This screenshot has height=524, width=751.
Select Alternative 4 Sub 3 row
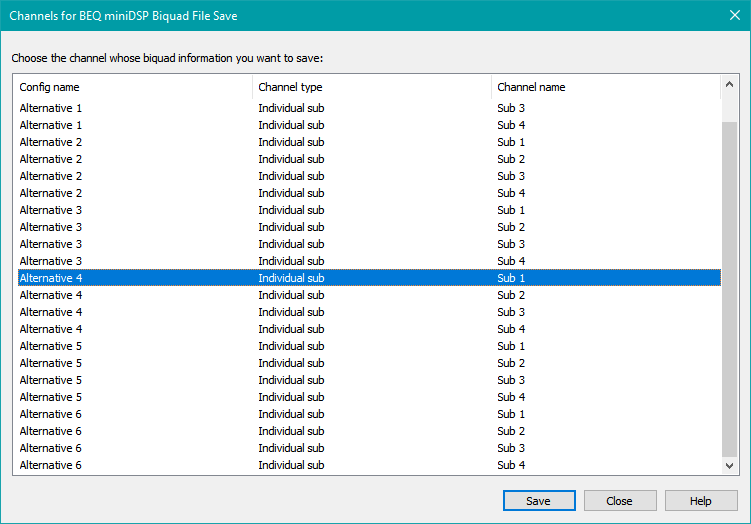[x=369, y=312]
